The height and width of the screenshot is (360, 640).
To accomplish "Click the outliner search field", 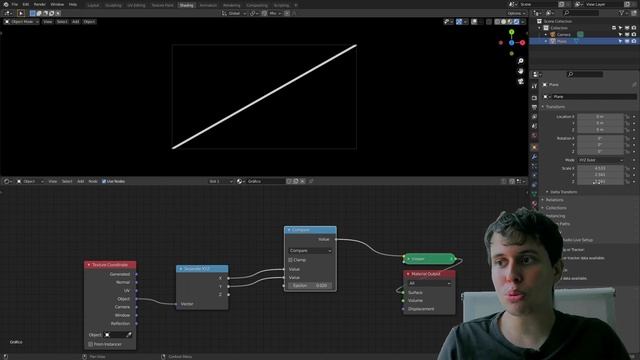I will 580,13.
